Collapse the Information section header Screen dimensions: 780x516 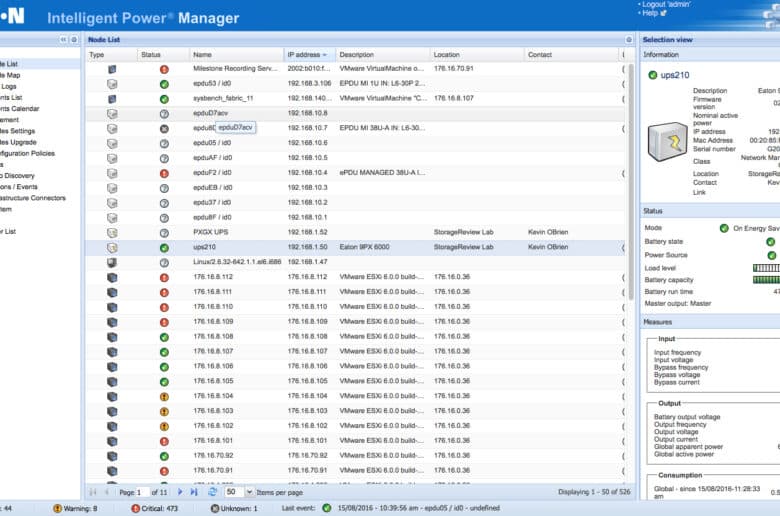click(x=710, y=55)
